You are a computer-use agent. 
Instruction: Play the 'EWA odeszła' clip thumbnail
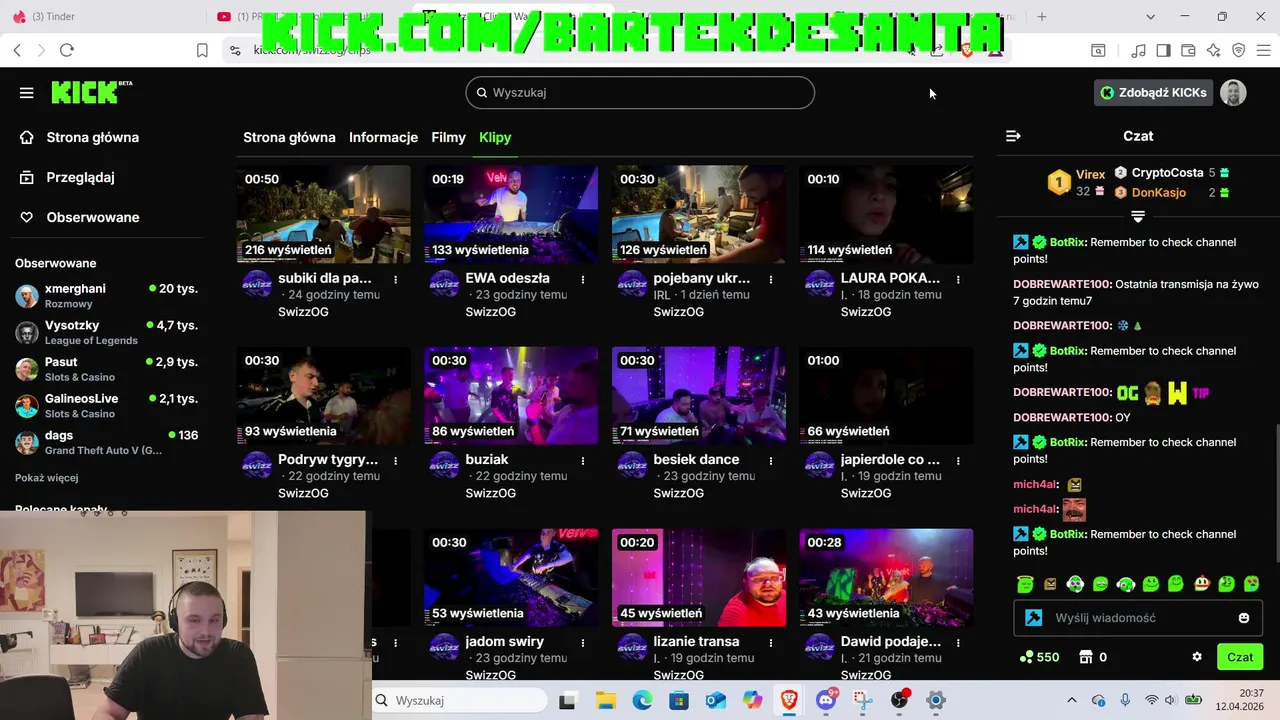[x=511, y=215]
